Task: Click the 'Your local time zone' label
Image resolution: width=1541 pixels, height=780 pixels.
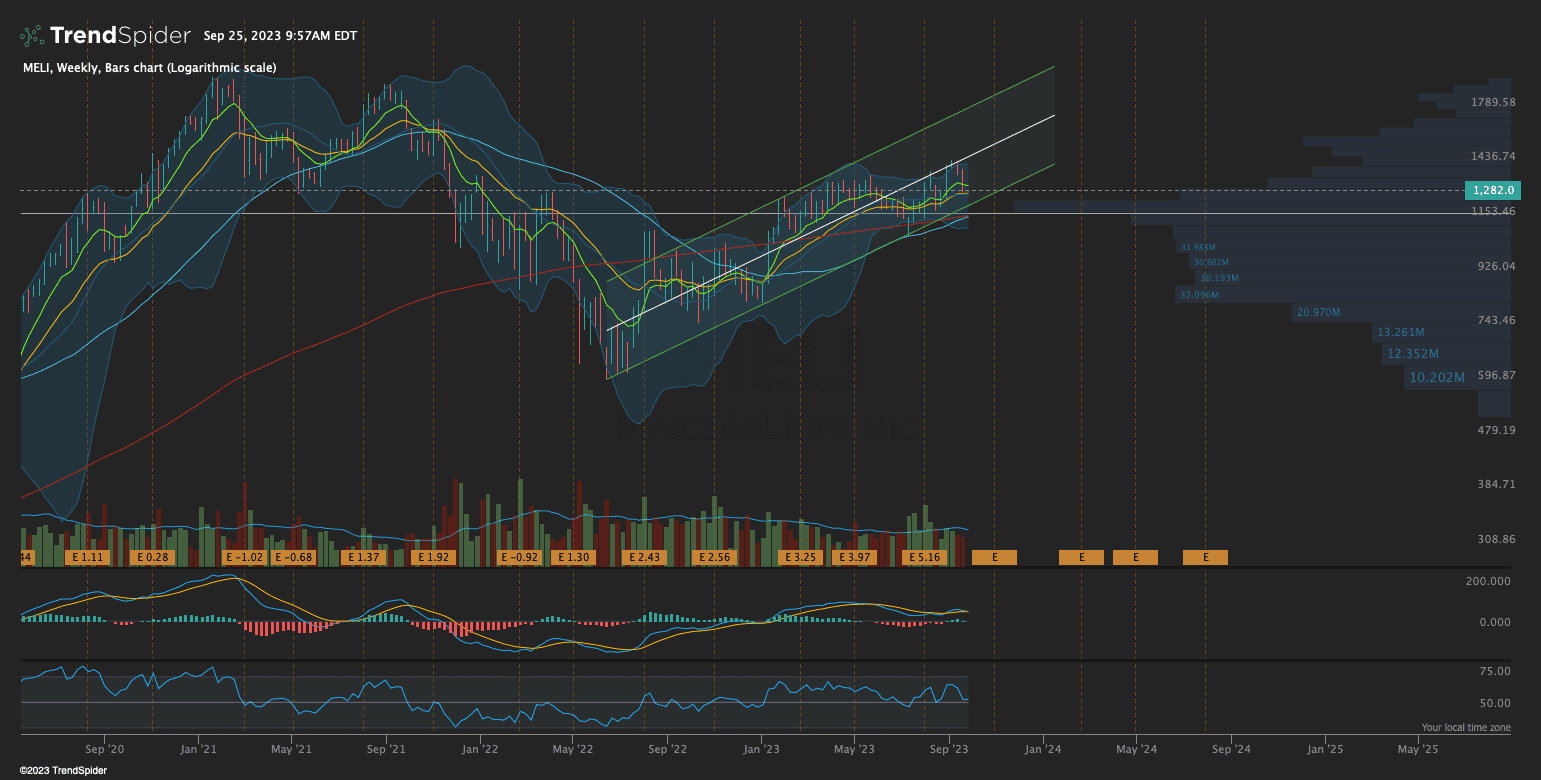Action: click(1465, 728)
